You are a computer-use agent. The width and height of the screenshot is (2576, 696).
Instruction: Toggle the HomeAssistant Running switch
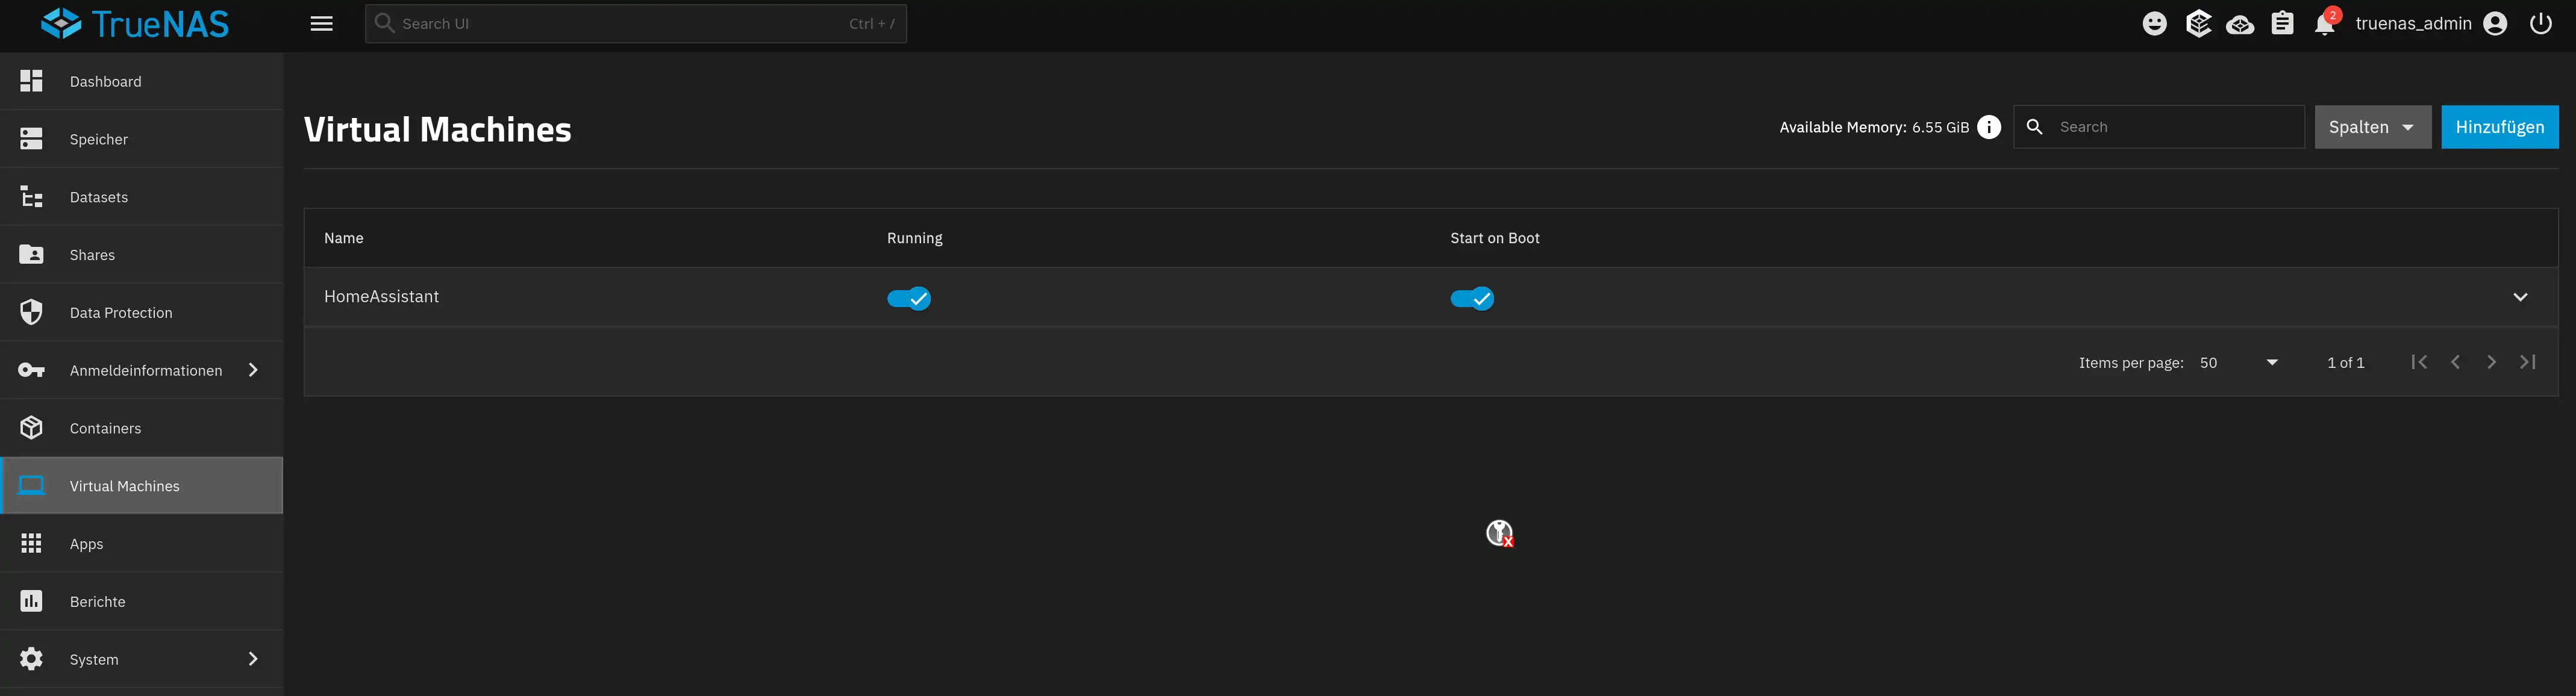tap(908, 298)
